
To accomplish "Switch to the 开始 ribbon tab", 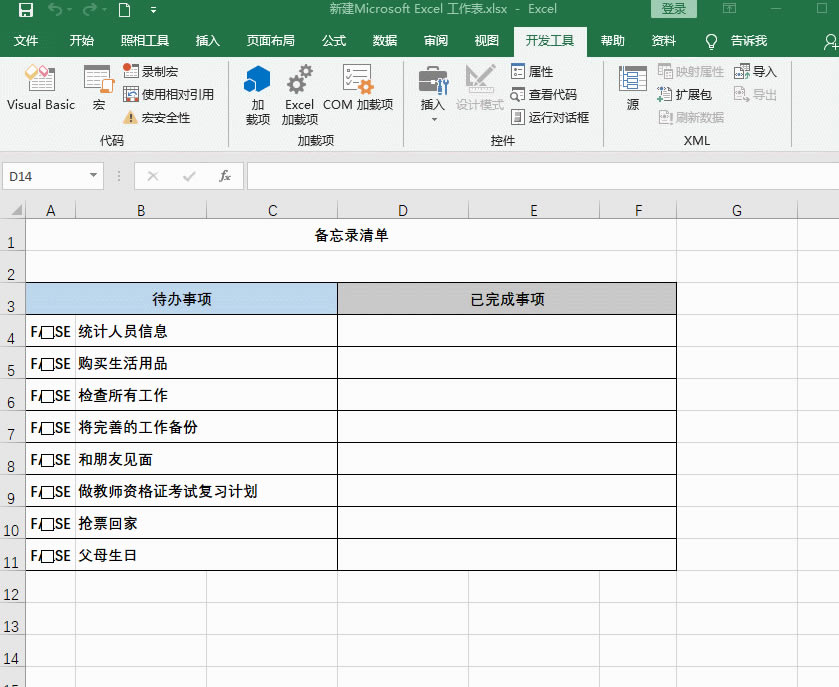I will [x=83, y=41].
